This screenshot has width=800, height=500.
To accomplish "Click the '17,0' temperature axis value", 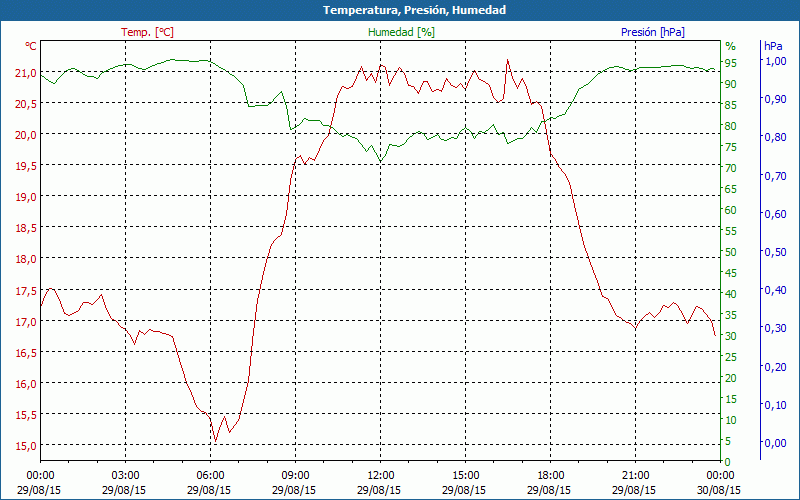I will point(26,322).
